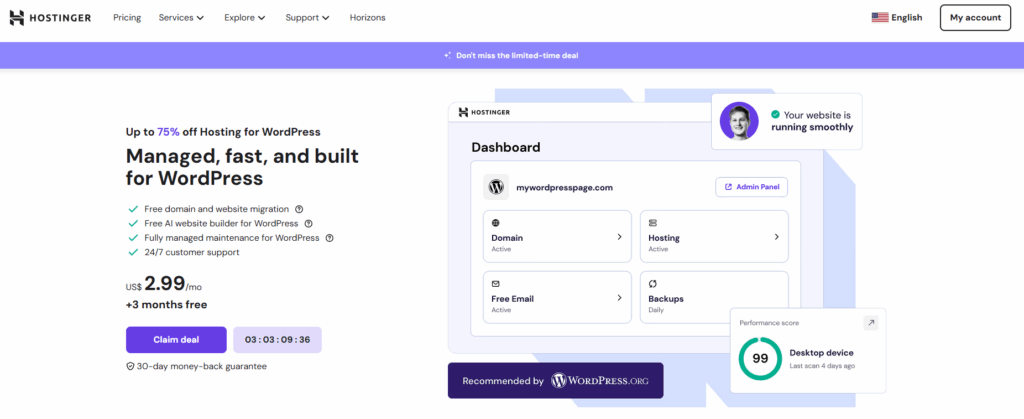The height and width of the screenshot is (419, 1024).
Task: Click the 75% discount text
Action: coord(168,132)
